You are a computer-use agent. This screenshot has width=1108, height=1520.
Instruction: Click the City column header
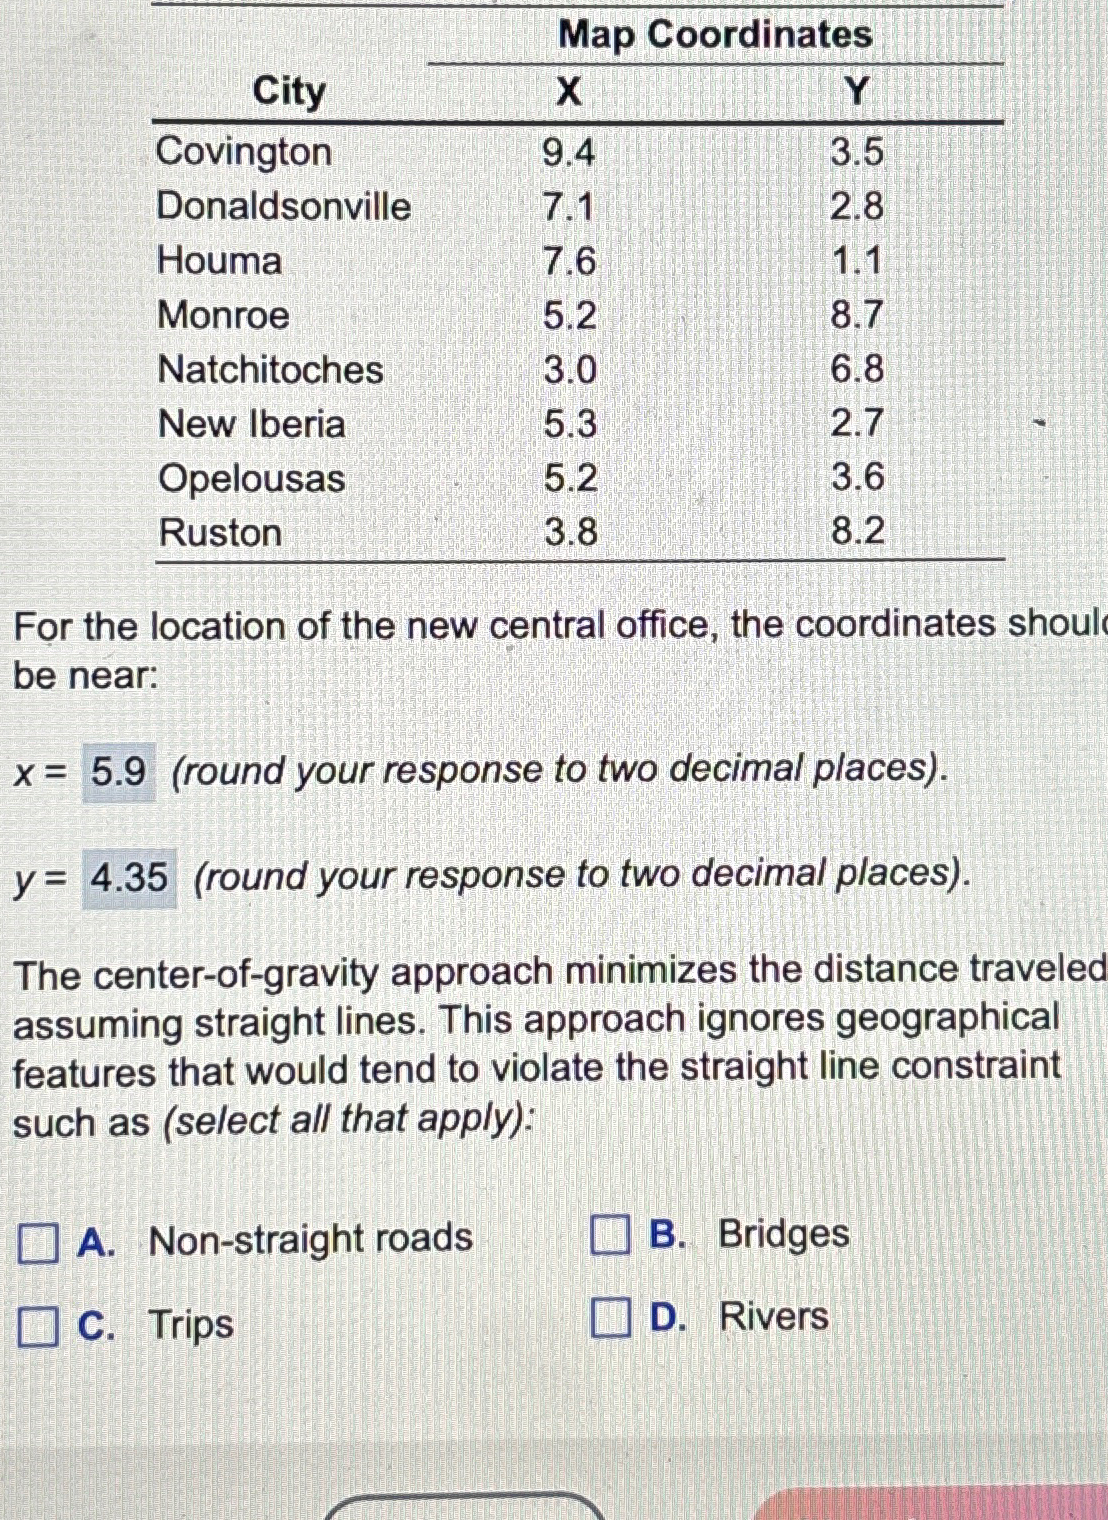pos(289,93)
